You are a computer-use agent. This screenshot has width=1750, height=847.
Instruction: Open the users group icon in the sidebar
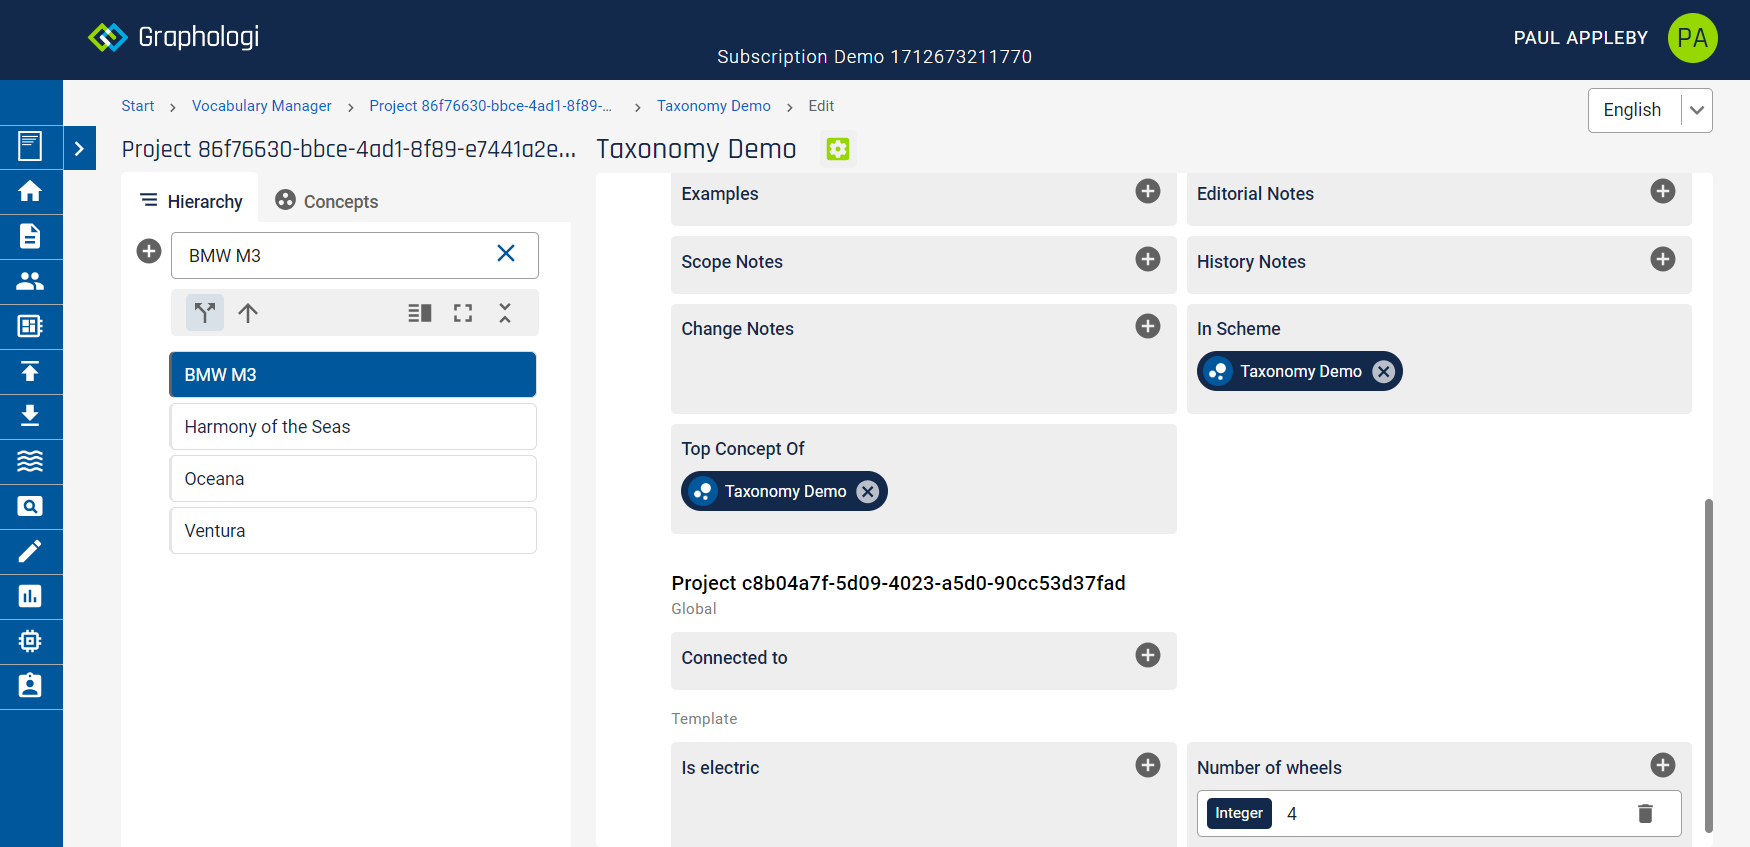coord(30,281)
